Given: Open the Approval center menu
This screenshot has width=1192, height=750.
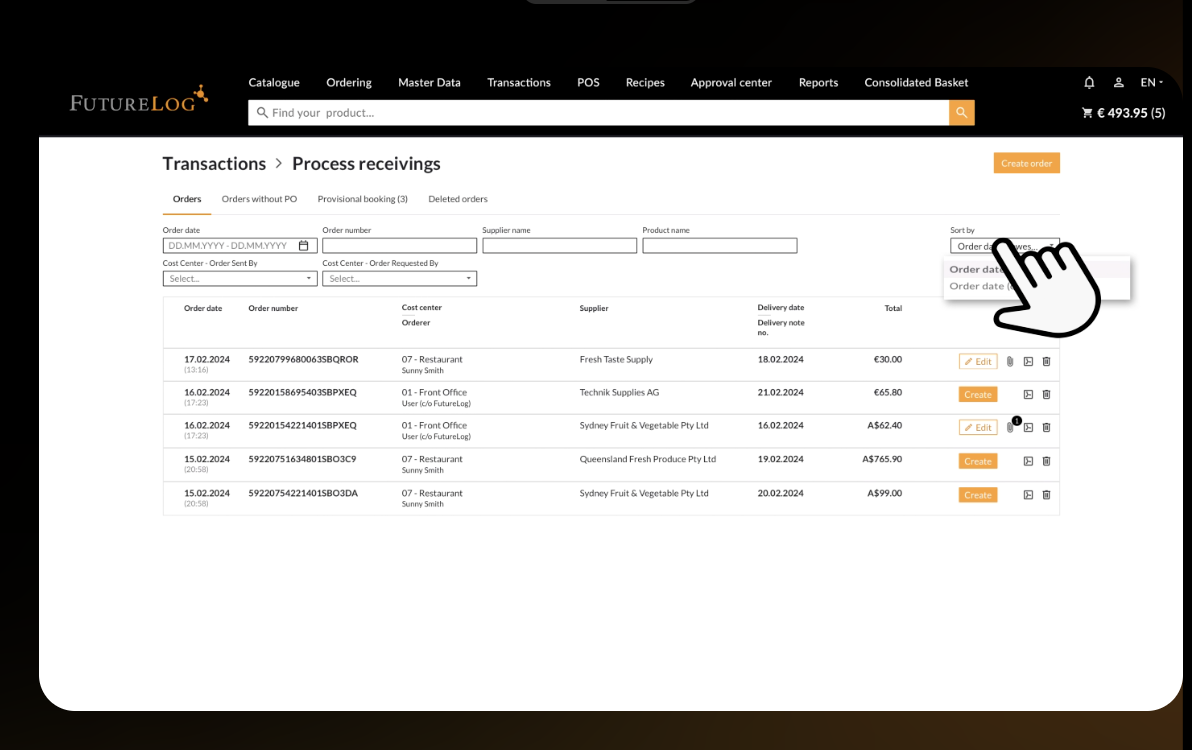Looking at the screenshot, I should pos(731,83).
